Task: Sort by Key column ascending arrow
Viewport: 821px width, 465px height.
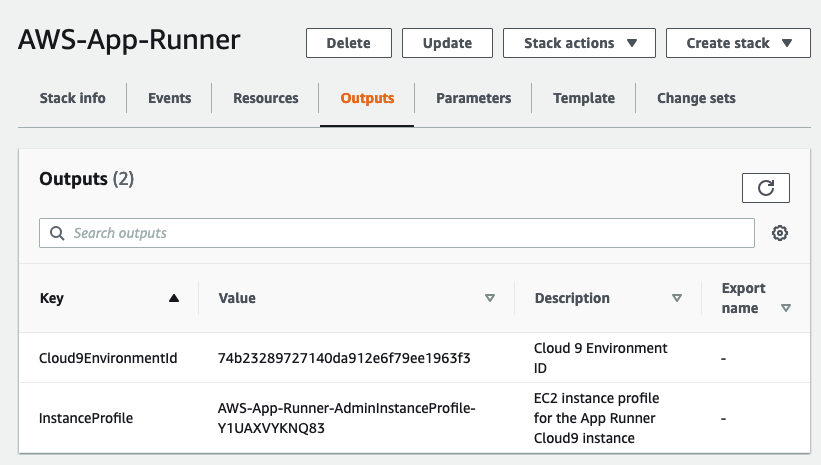Action: click(174, 298)
